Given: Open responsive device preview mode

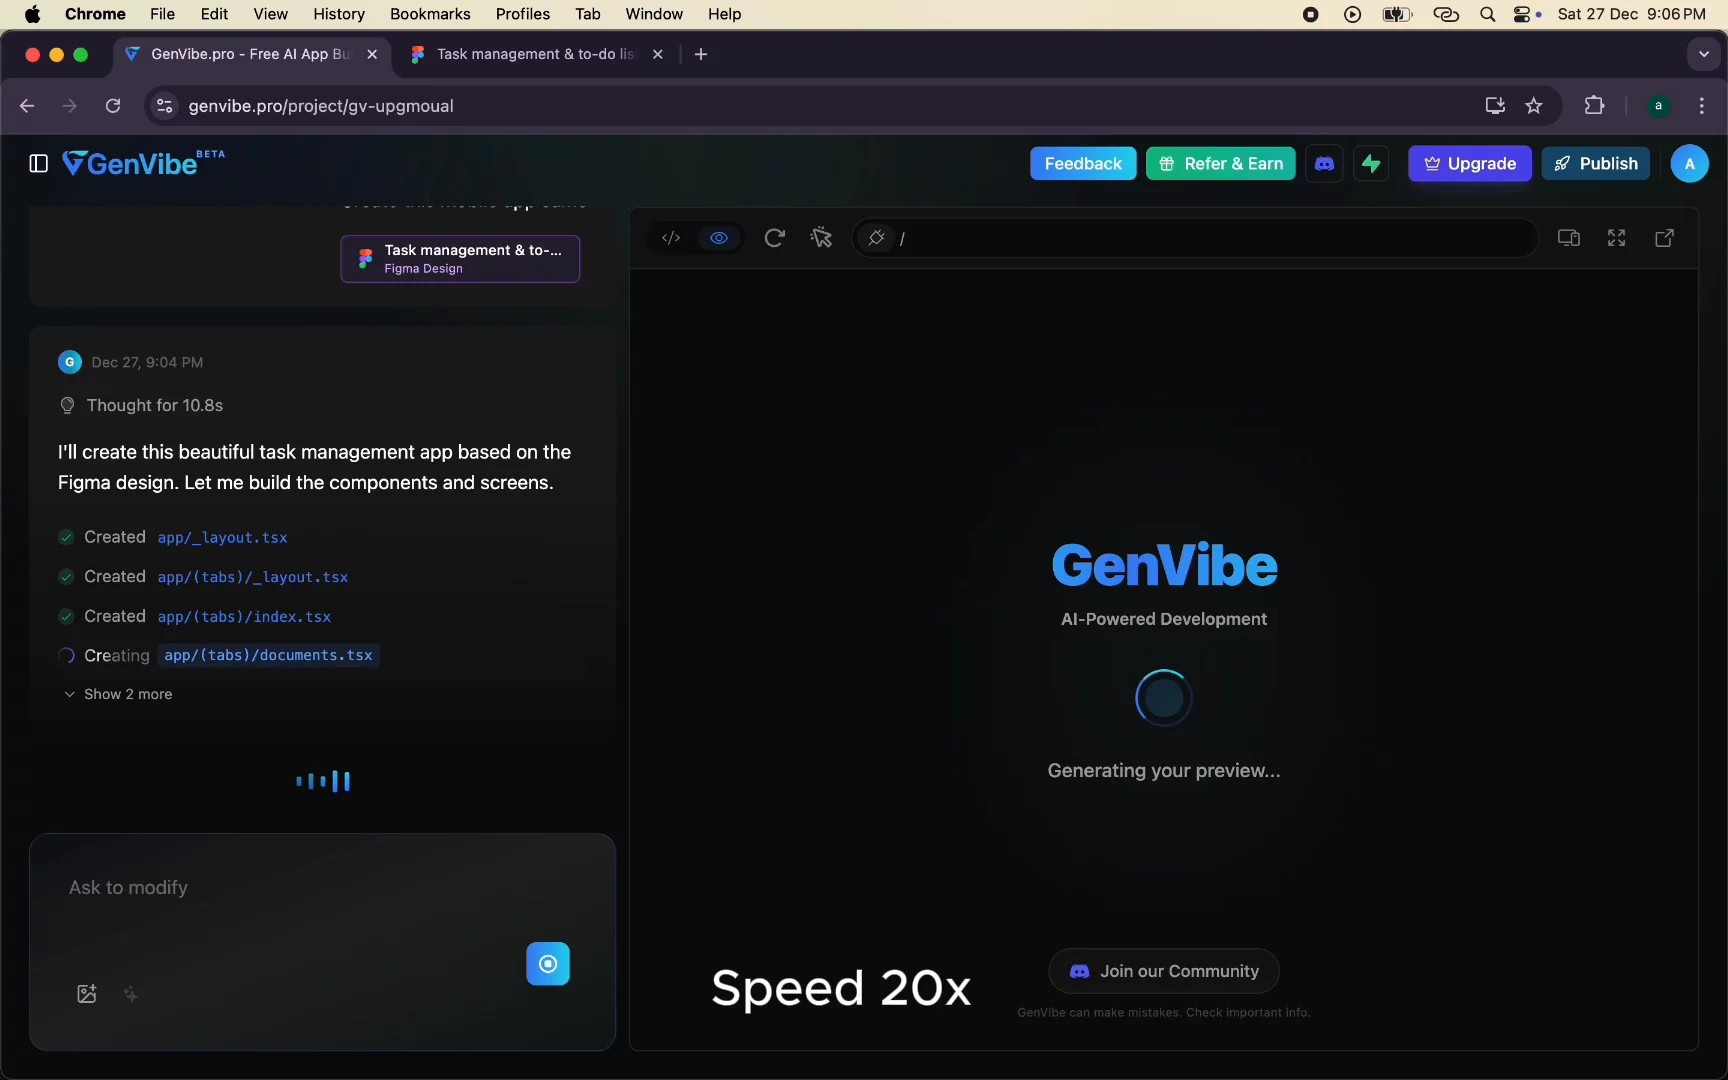Looking at the screenshot, I should click(1569, 237).
